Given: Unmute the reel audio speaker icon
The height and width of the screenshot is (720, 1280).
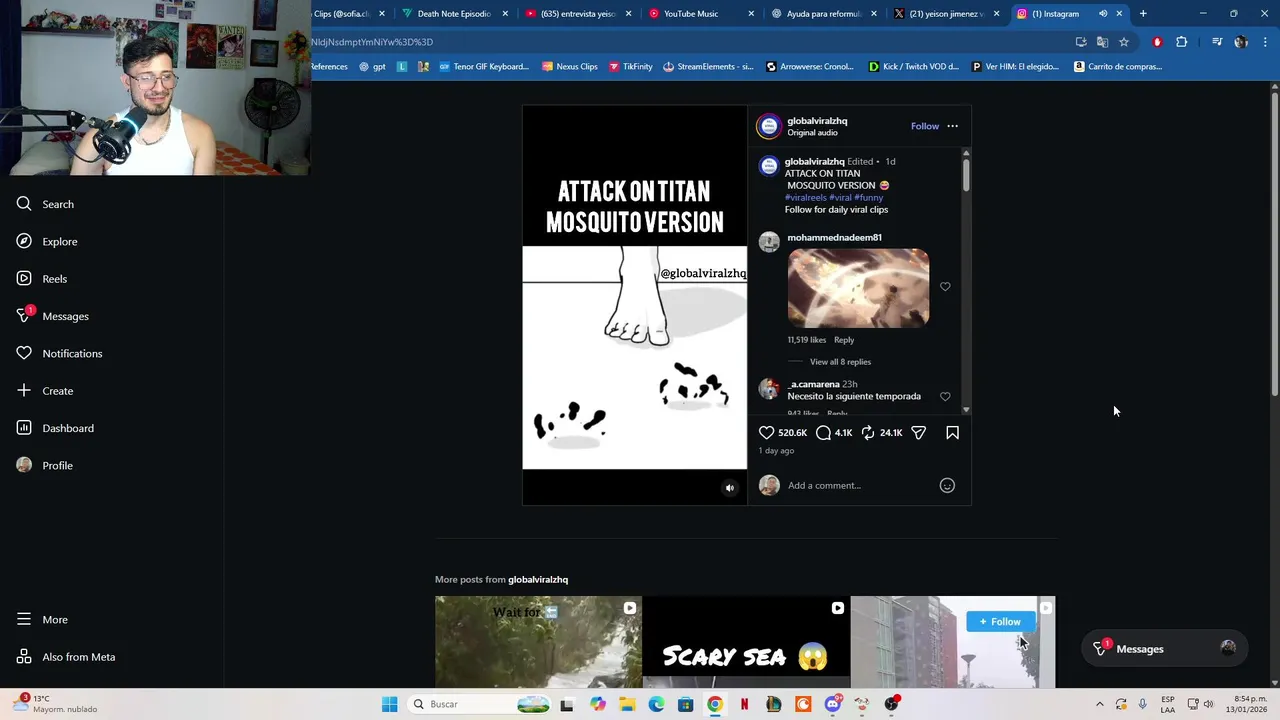Looking at the screenshot, I should click(x=729, y=488).
